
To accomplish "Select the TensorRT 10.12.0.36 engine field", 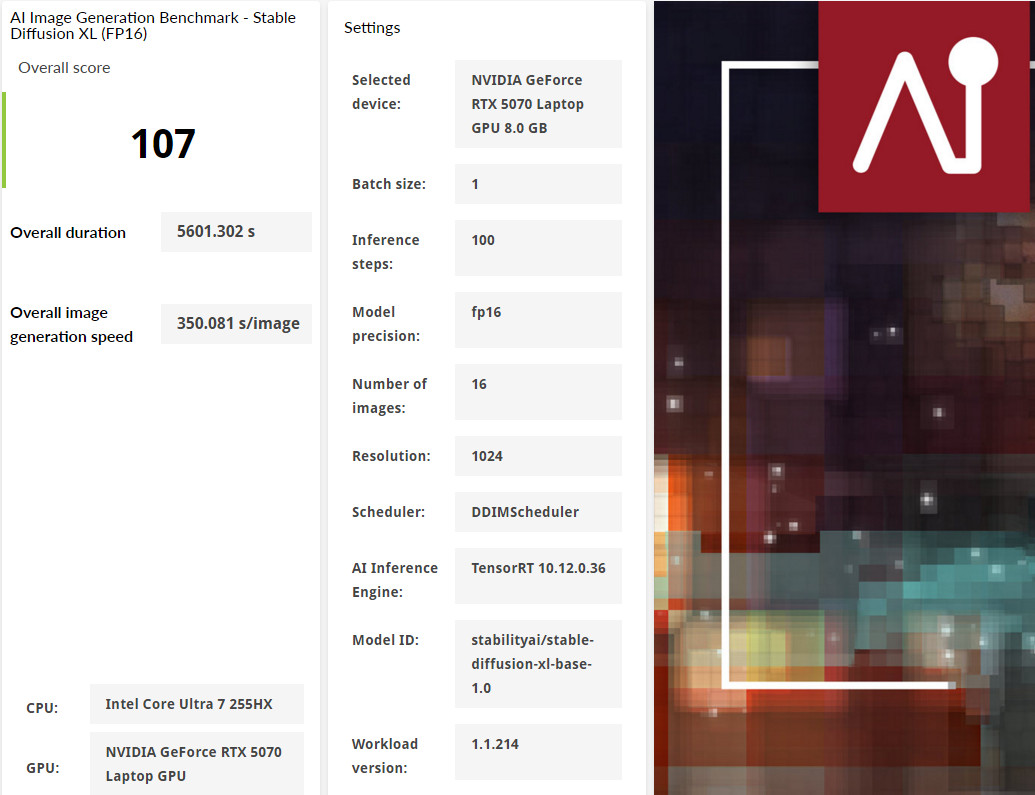I will [538, 576].
